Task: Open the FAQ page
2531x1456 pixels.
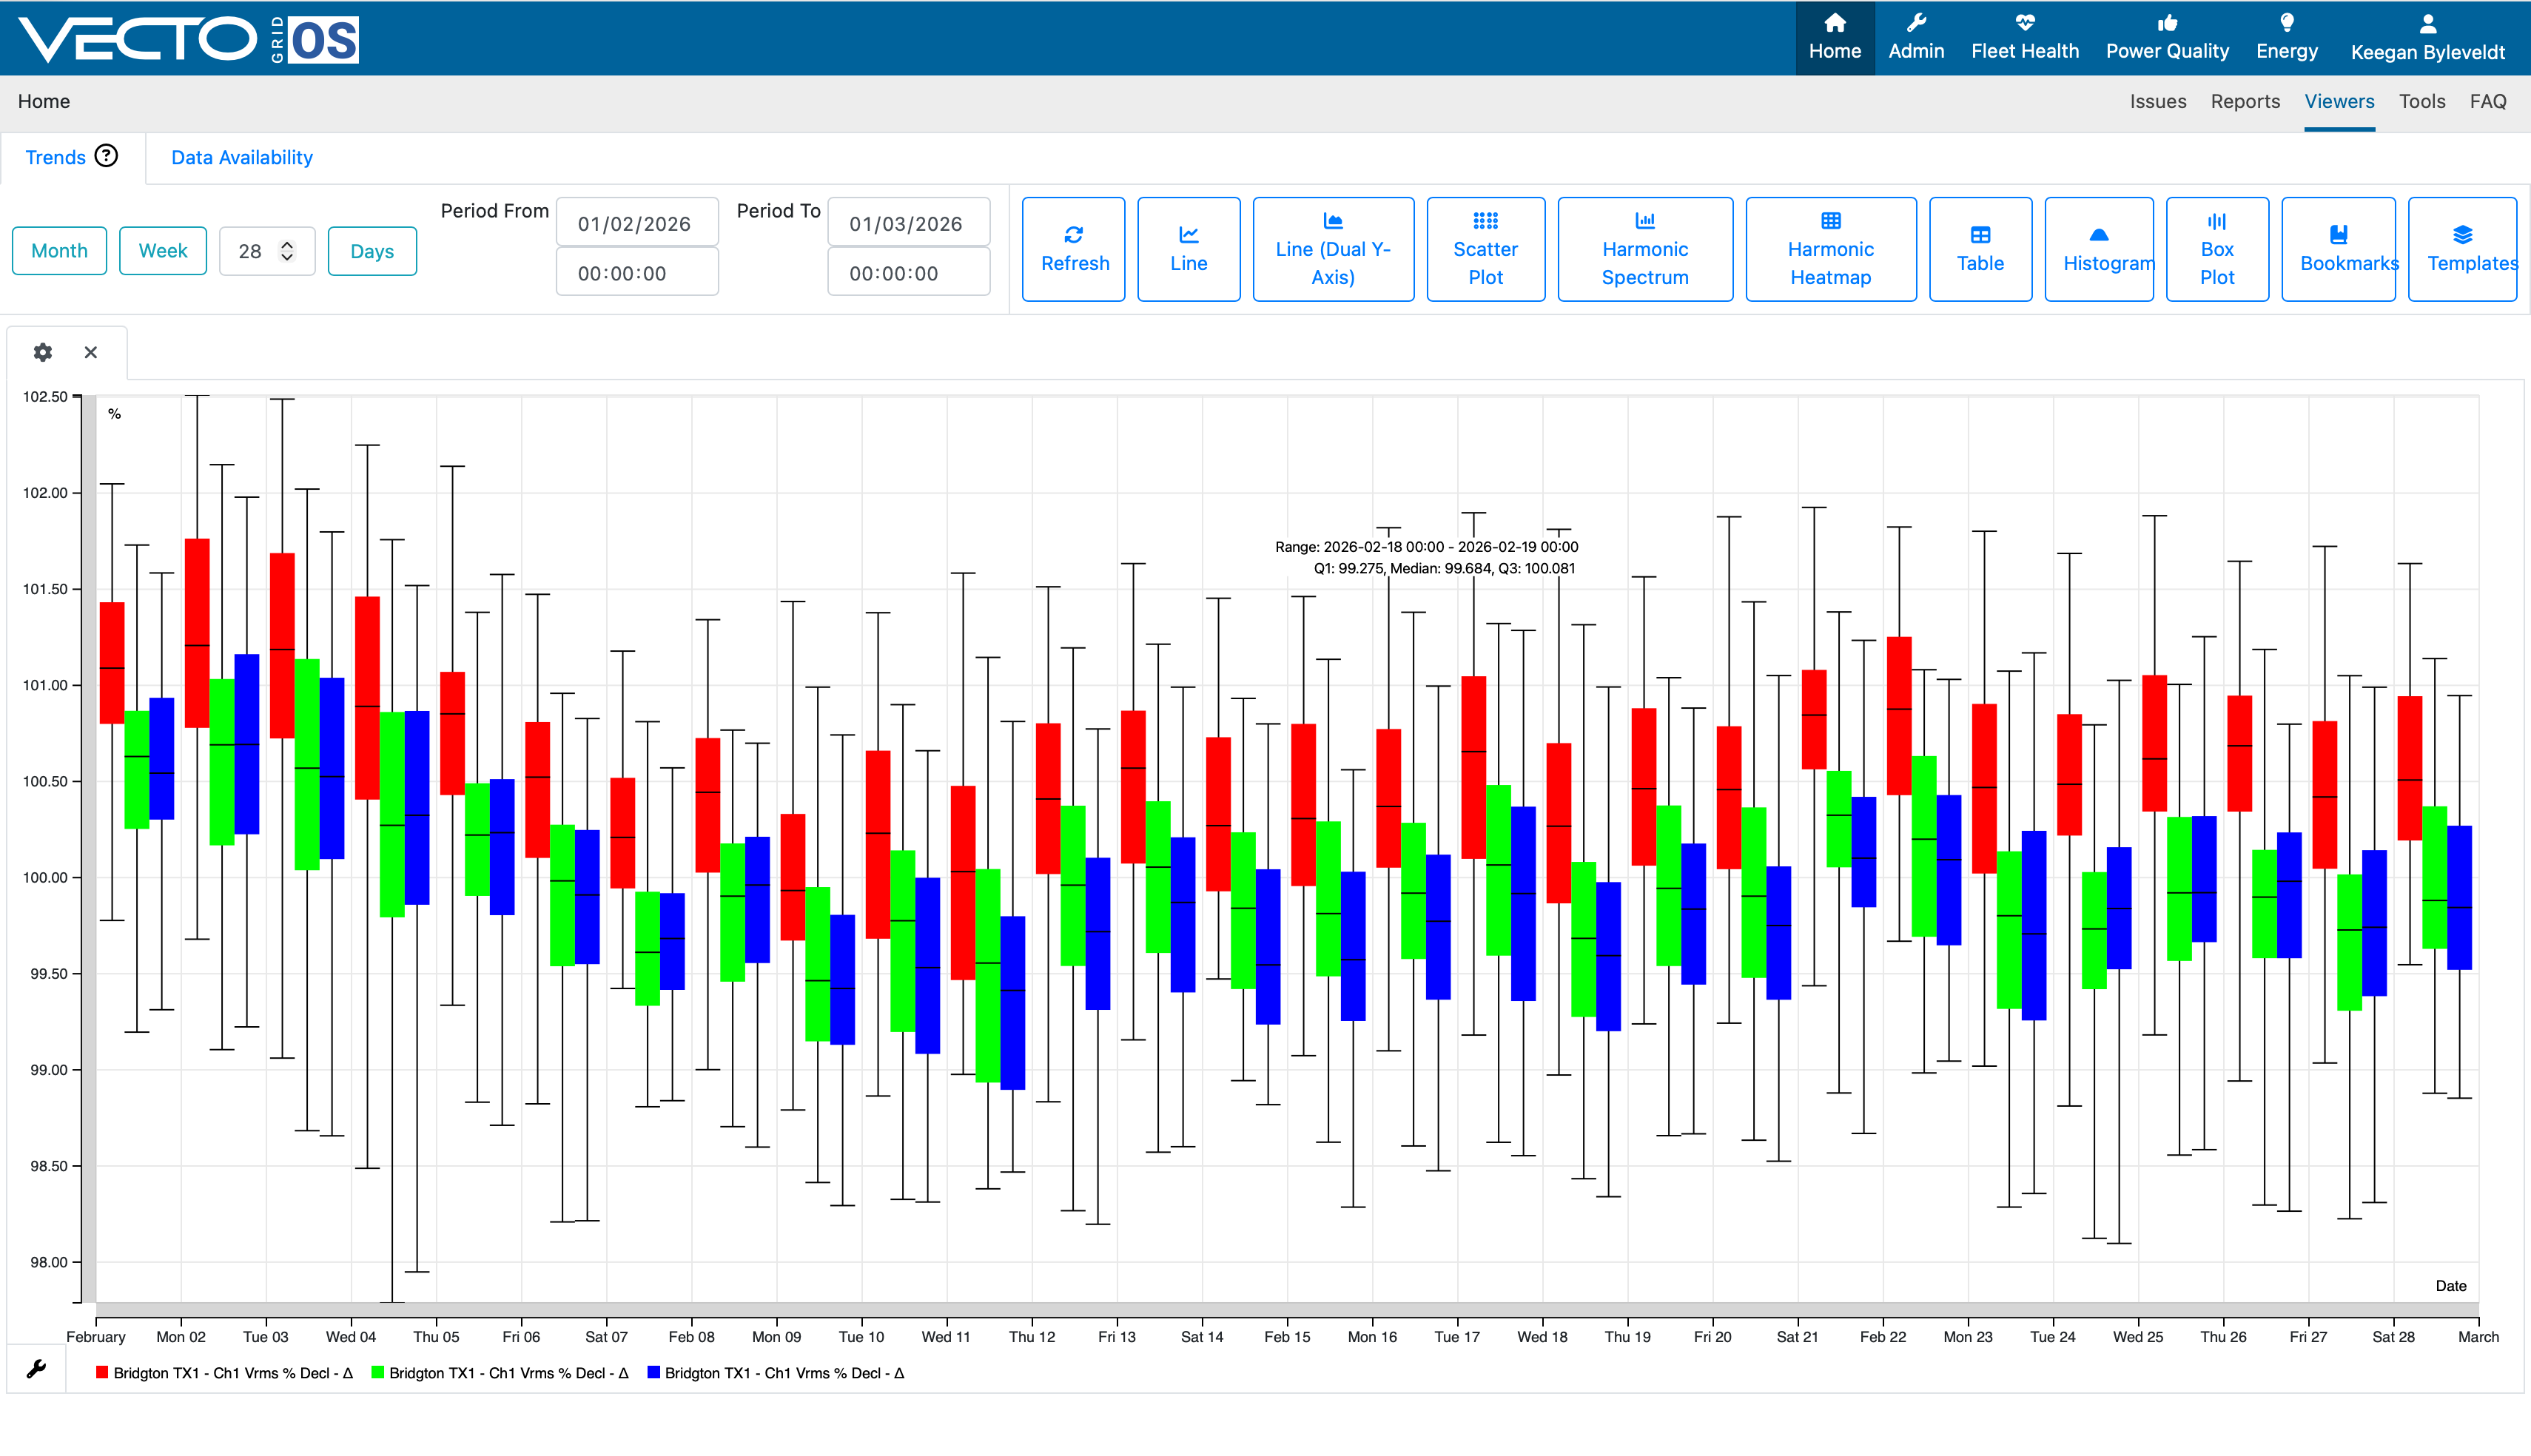Action: (2487, 101)
